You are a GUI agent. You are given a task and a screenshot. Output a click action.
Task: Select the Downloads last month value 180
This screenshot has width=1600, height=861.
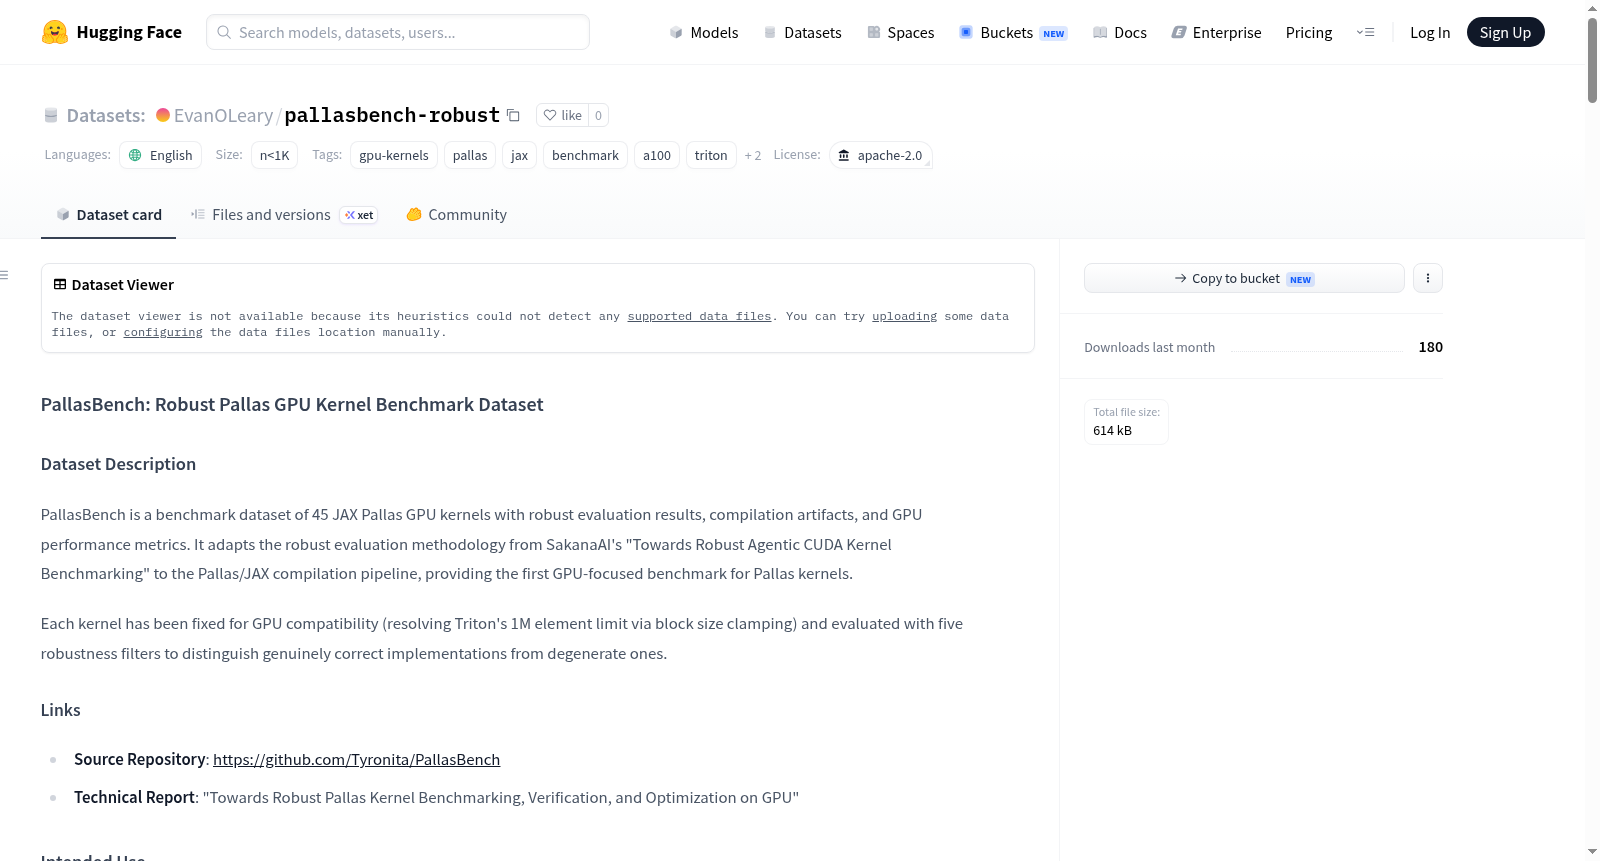(x=1430, y=347)
